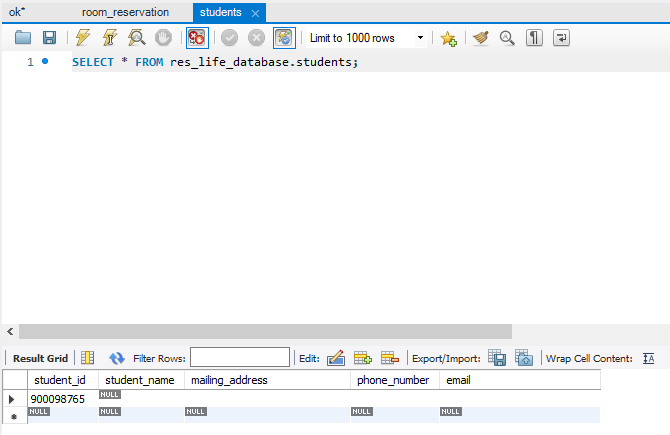Execute the query with the lightning bolt icon

pyautogui.click(x=83, y=38)
